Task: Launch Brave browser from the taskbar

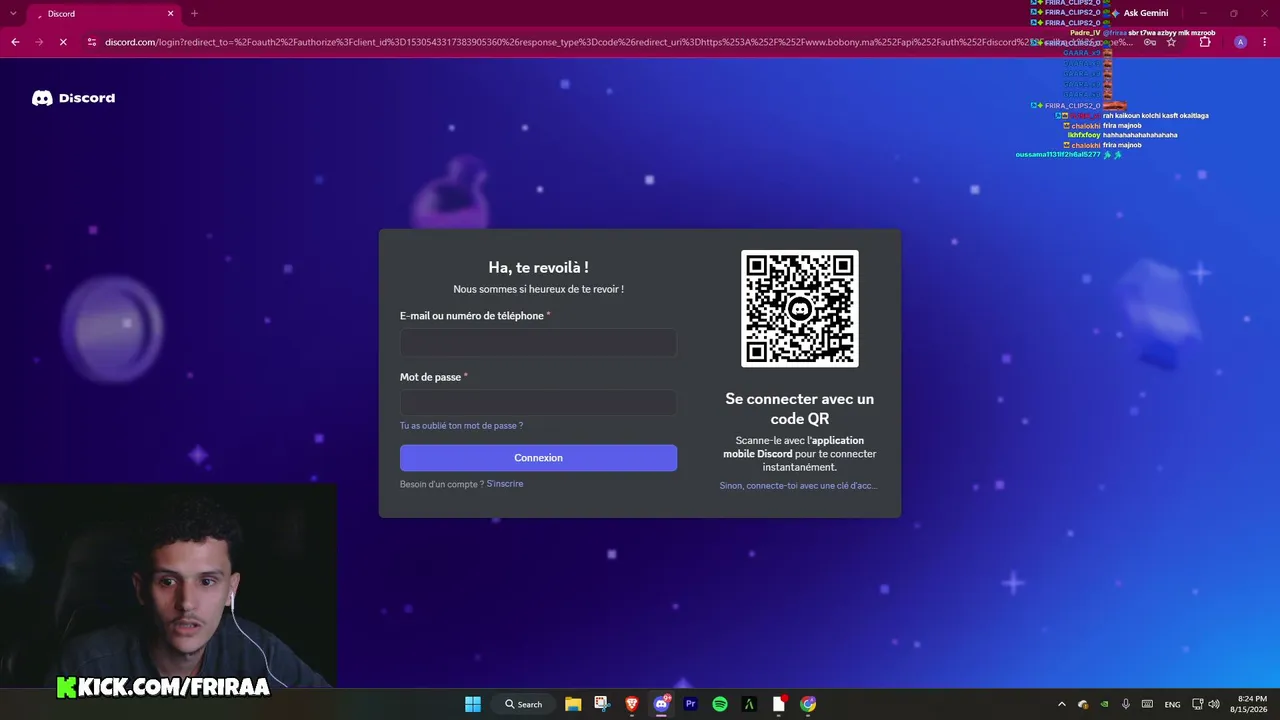Action: coord(632,704)
